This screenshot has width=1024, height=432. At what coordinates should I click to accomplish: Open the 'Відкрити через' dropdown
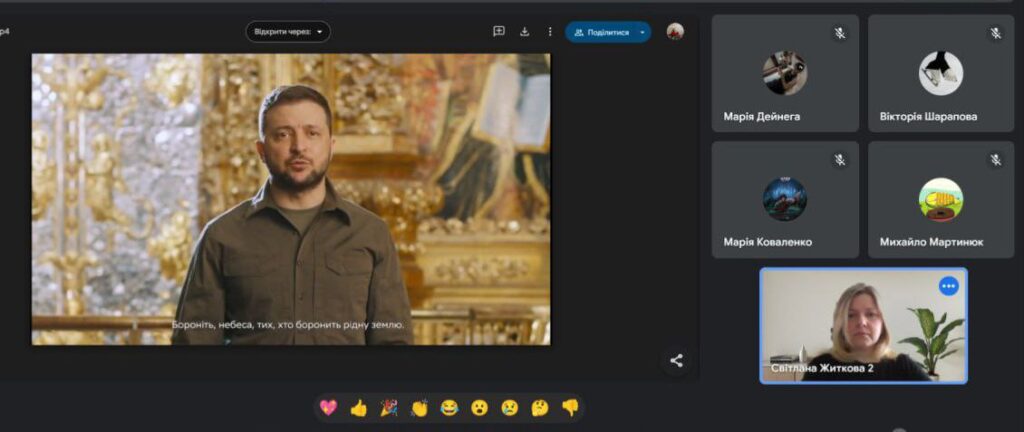coord(288,31)
